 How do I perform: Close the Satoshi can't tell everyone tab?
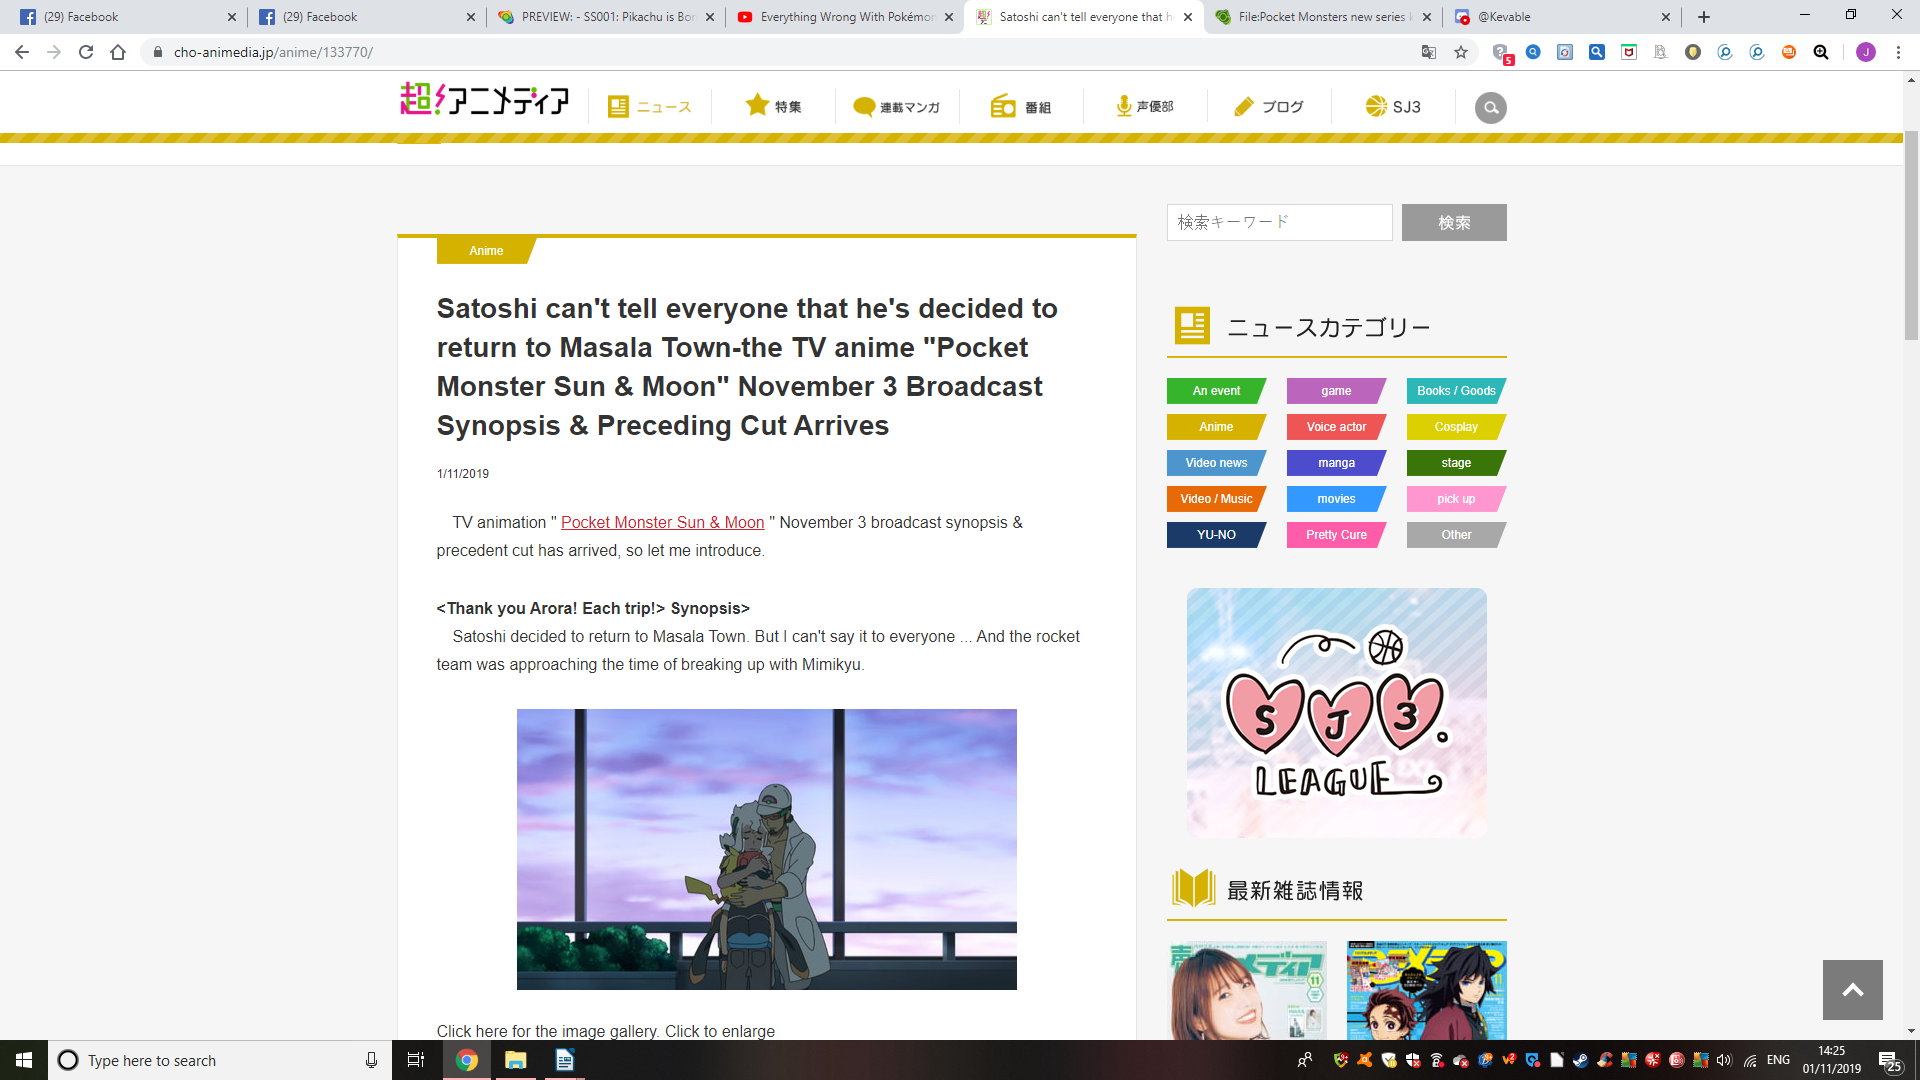[x=1188, y=17]
